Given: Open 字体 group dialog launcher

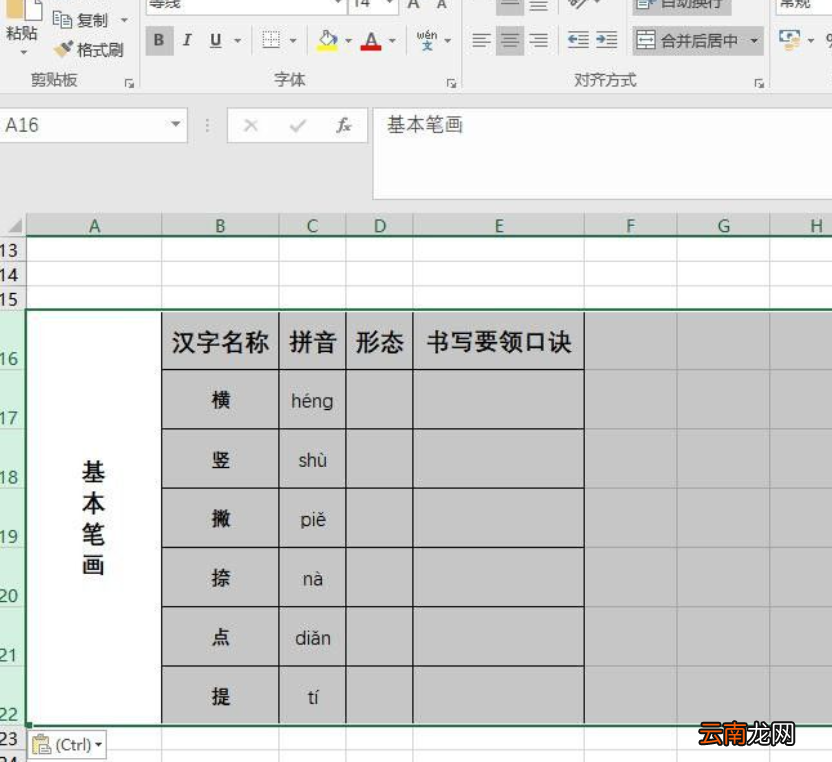Looking at the screenshot, I should pos(451,83).
